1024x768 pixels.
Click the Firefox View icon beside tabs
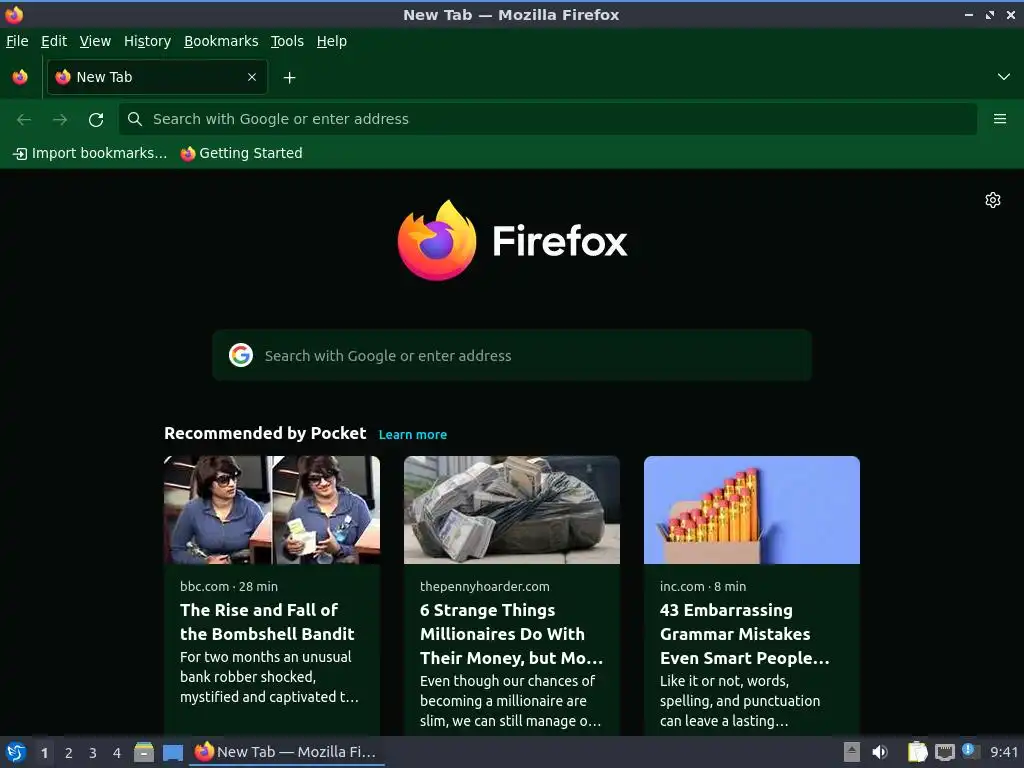click(x=20, y=77)
